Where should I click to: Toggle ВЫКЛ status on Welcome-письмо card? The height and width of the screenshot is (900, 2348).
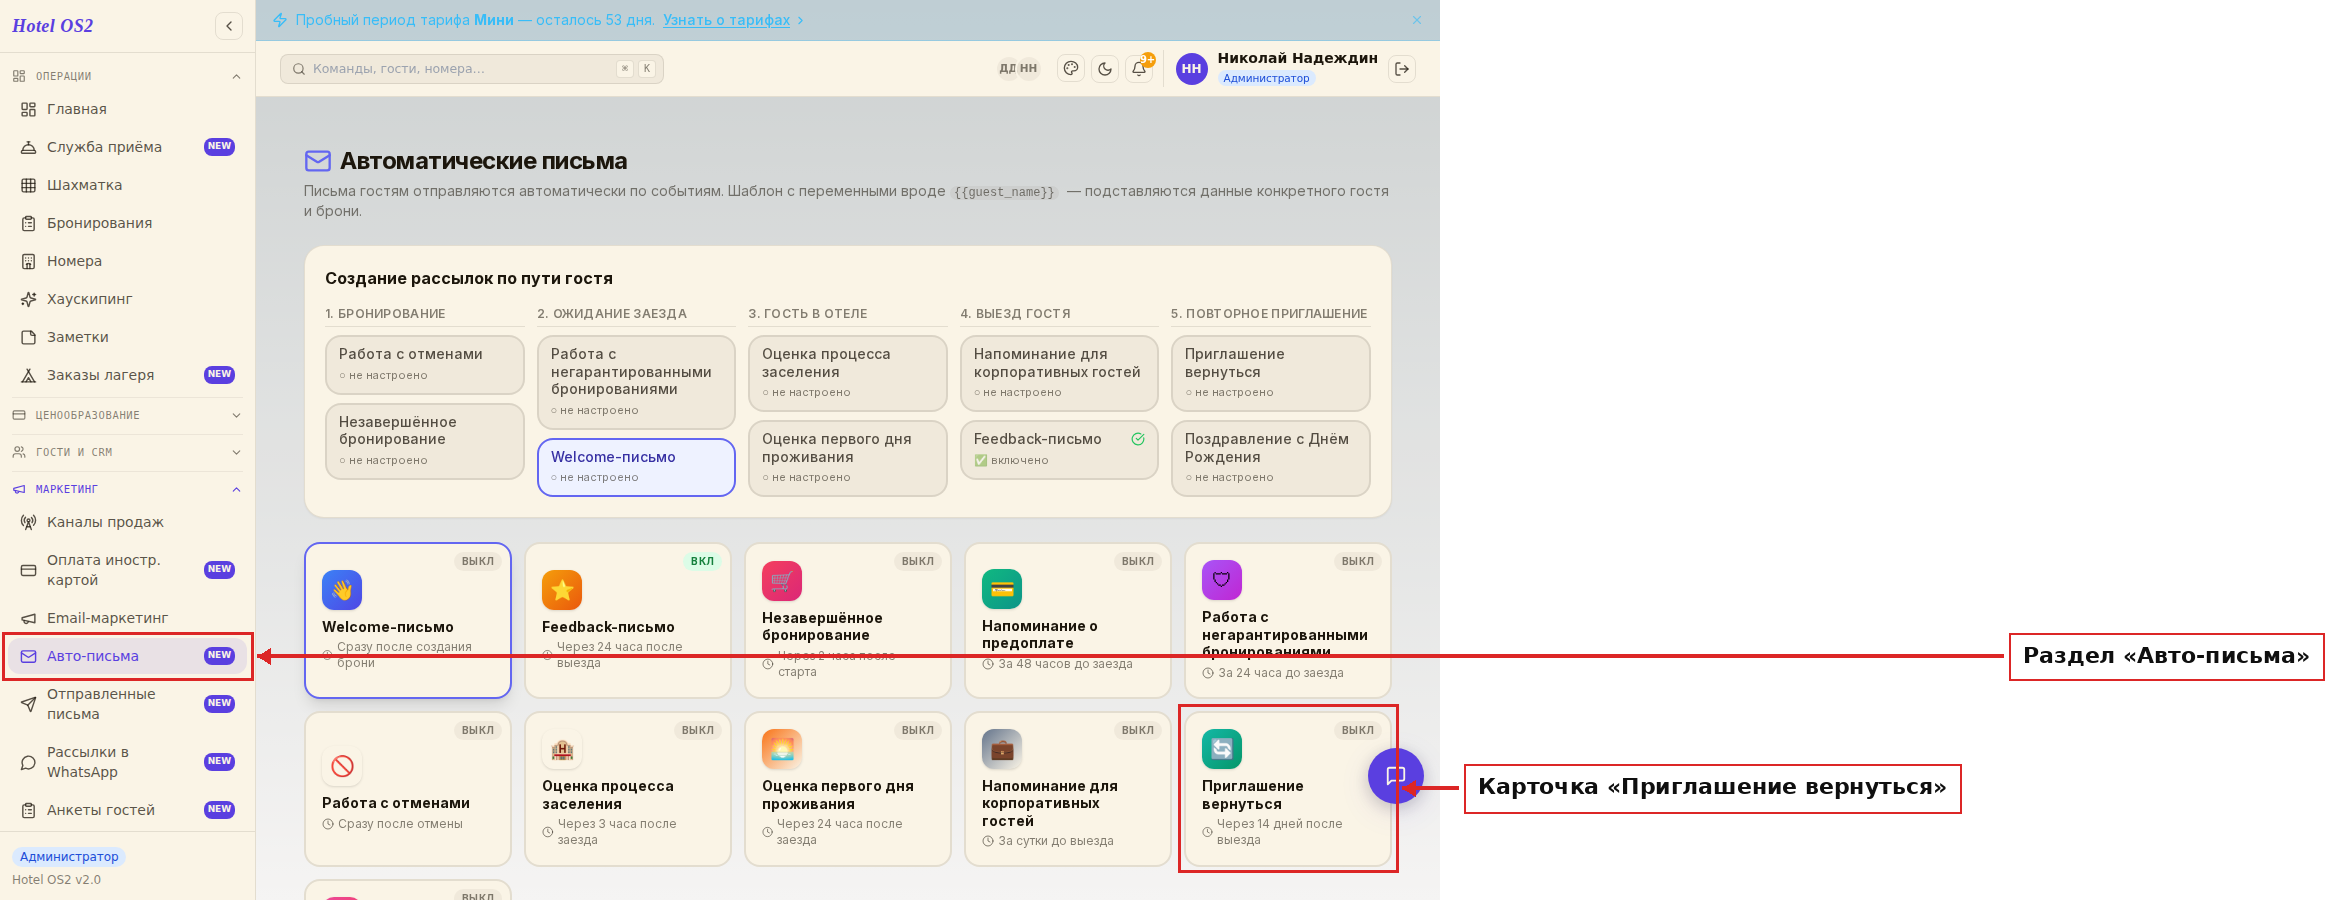click(478, 561)
